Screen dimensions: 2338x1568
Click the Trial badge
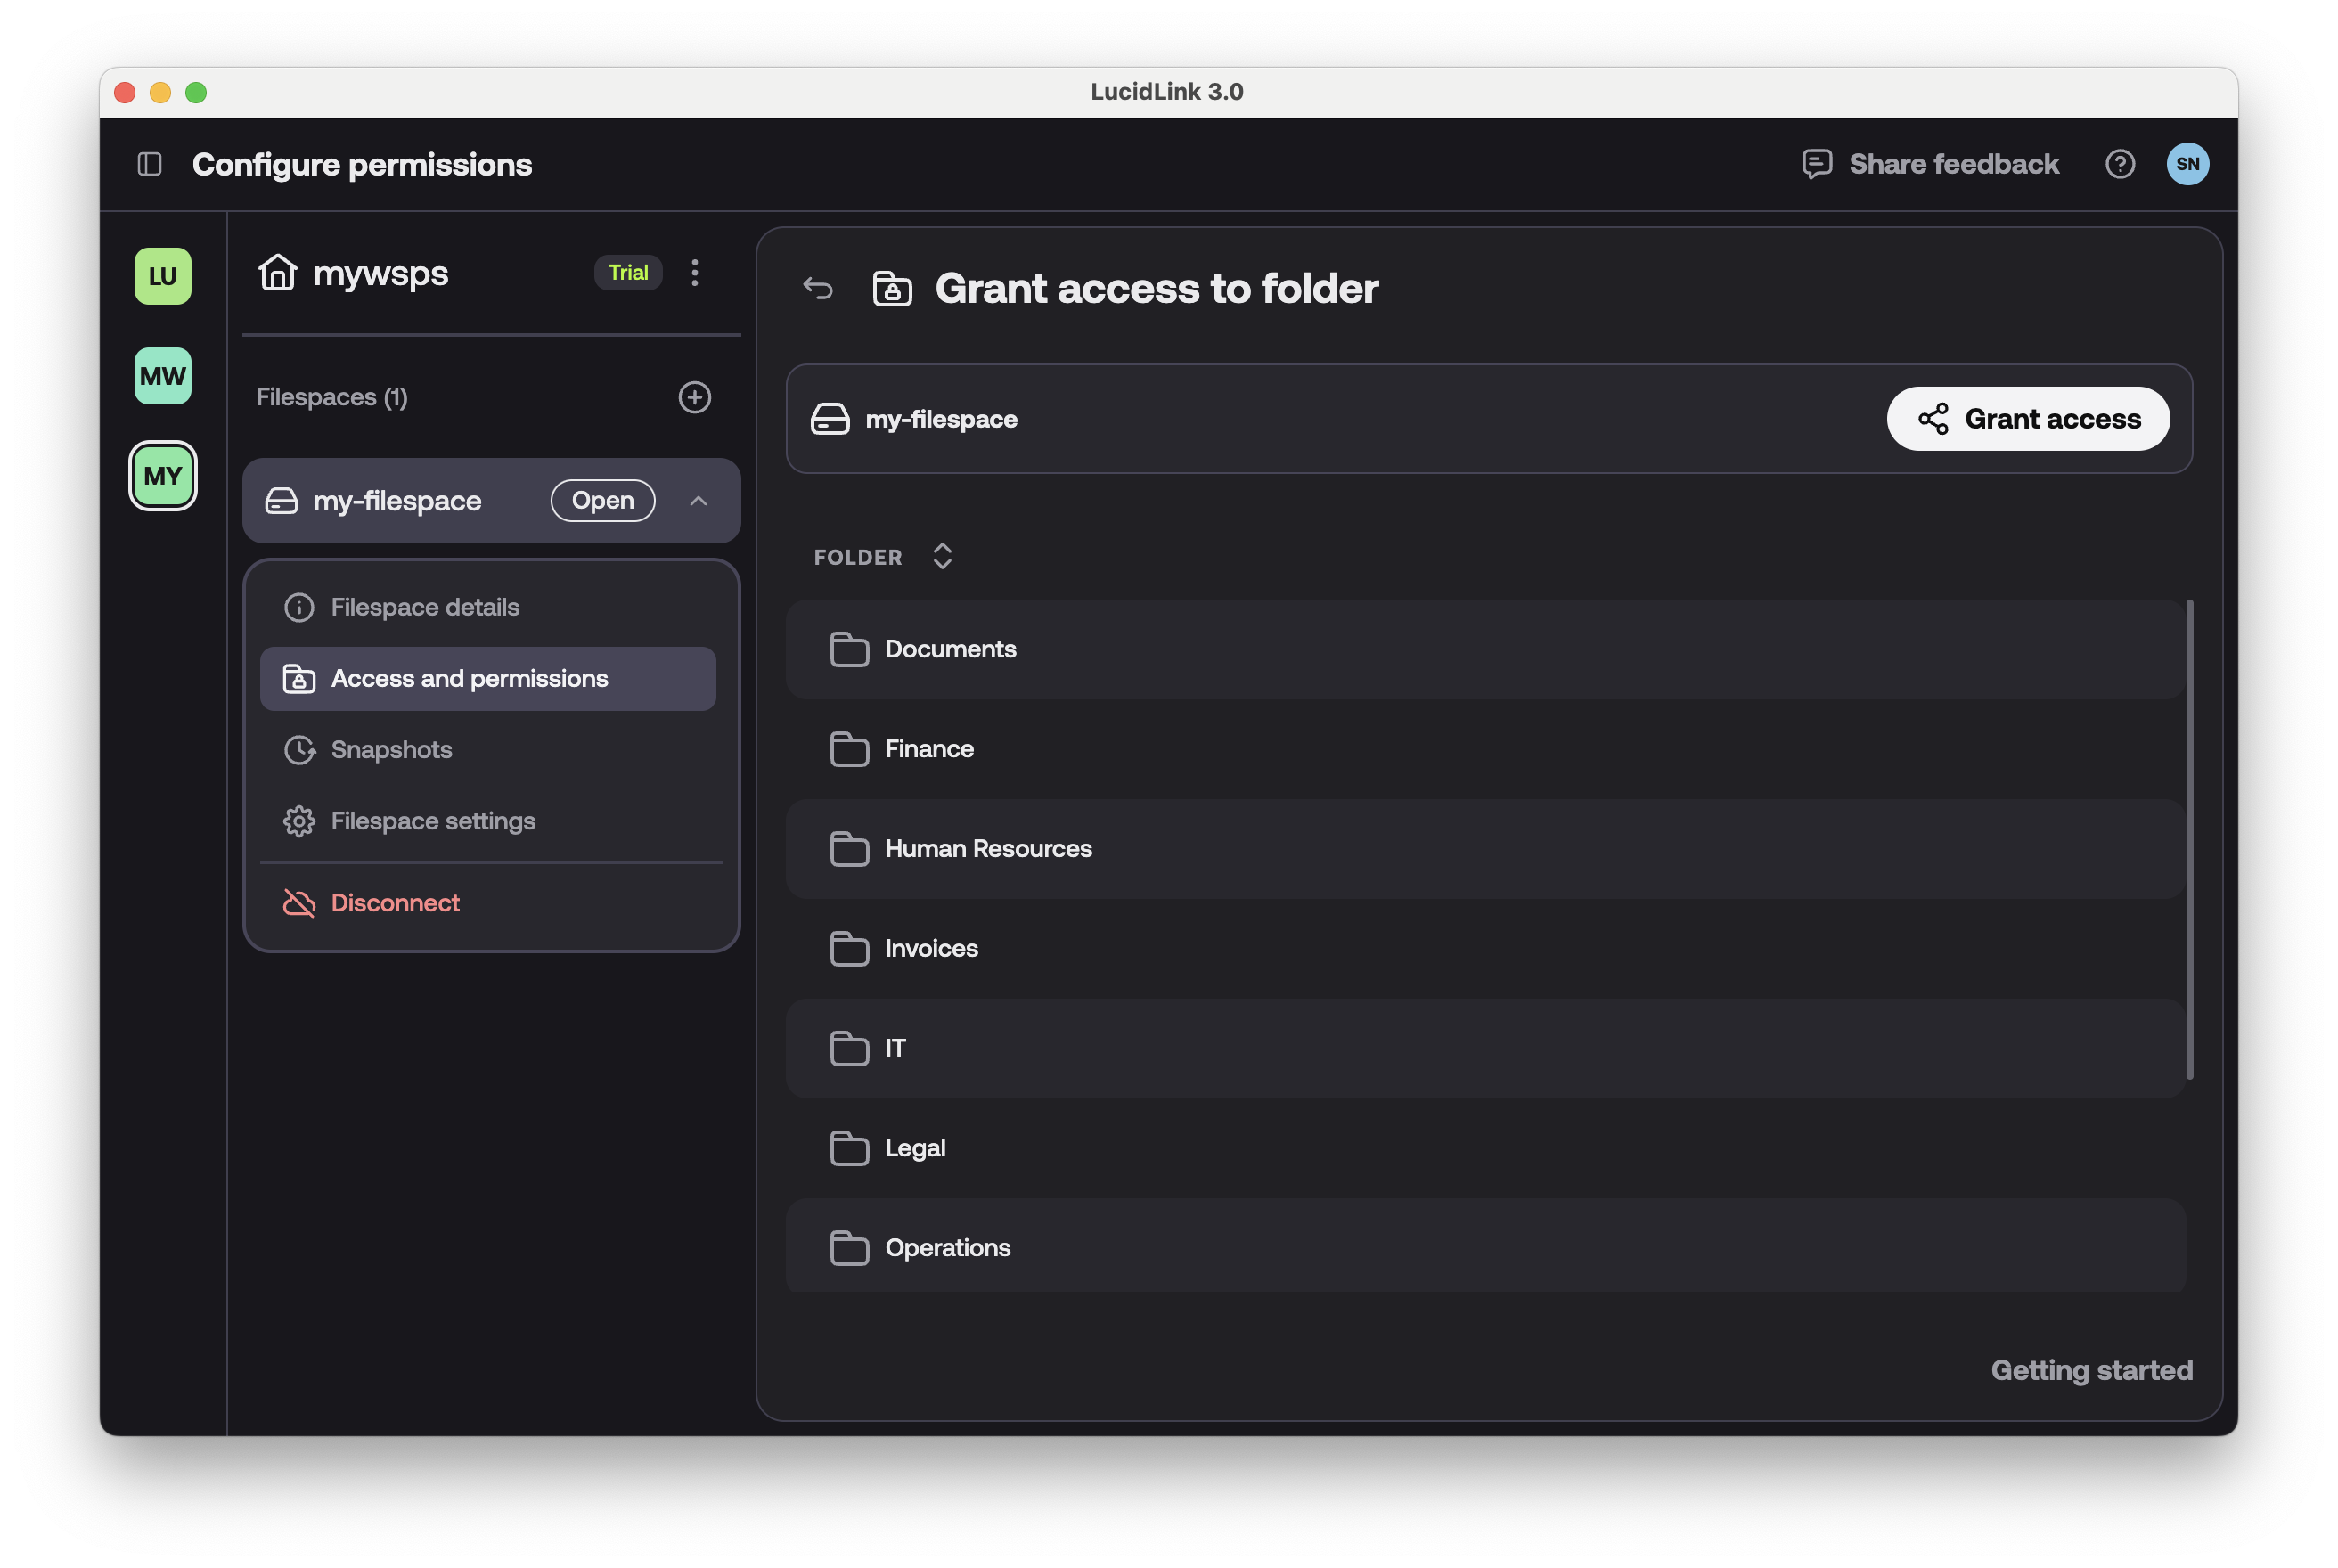(x=628, y=273)
